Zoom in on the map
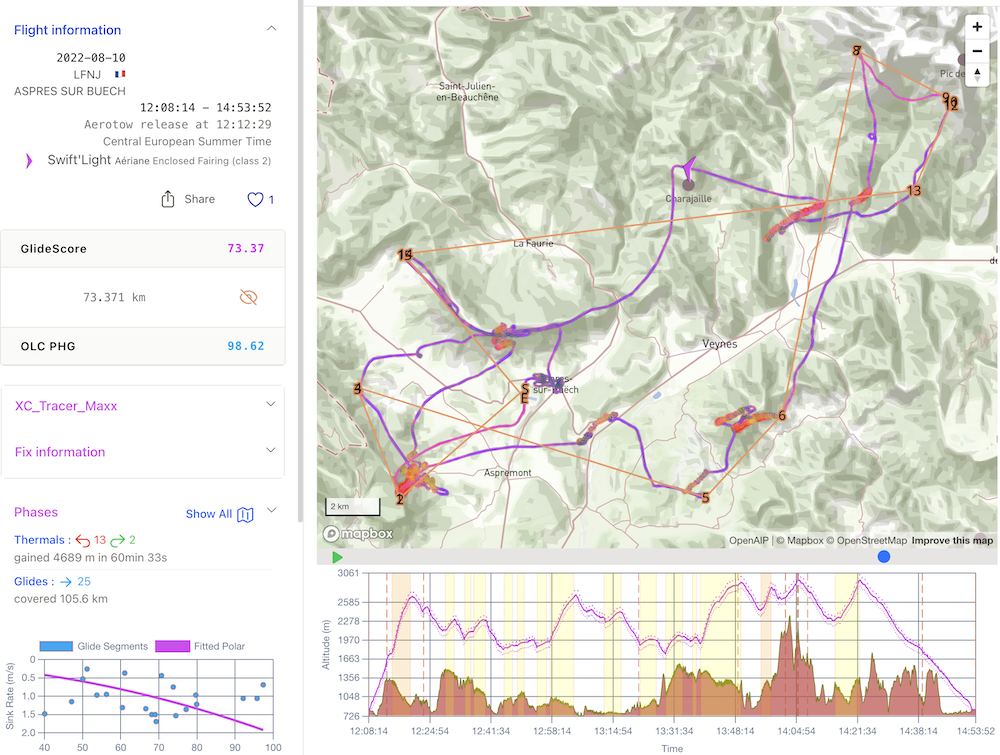Image resolution: width=1000 pixels, height=755 pixels. coord(977,28)
